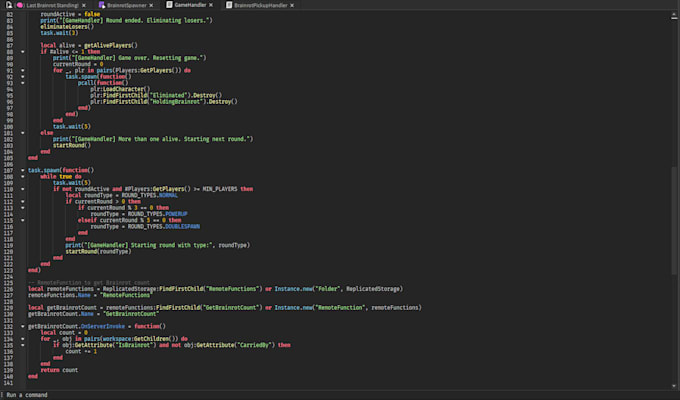Image resolution: width=680 pixels, height=400 pixels.
Task: Click MIN_PLAYERS constant on line 110
Action: tap(220, 189)
